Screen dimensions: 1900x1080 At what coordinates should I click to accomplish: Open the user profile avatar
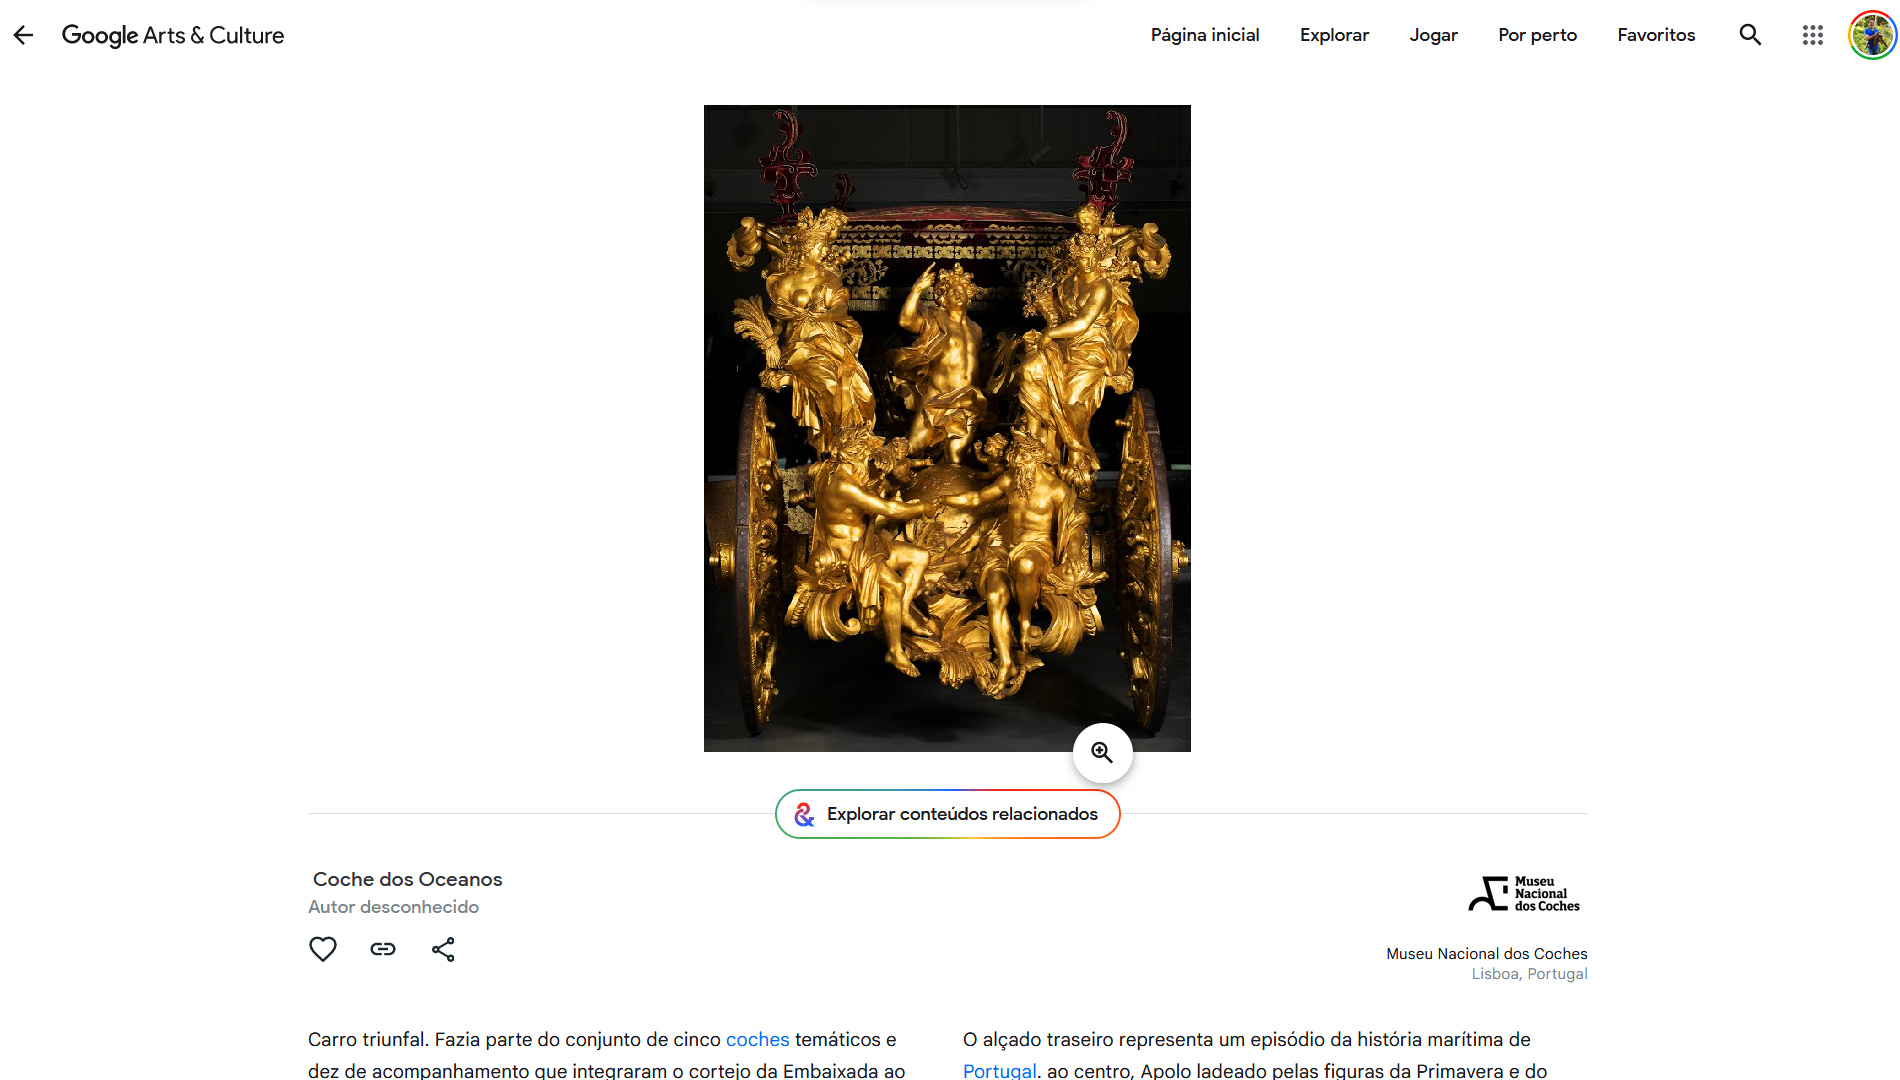(1872, 35)
